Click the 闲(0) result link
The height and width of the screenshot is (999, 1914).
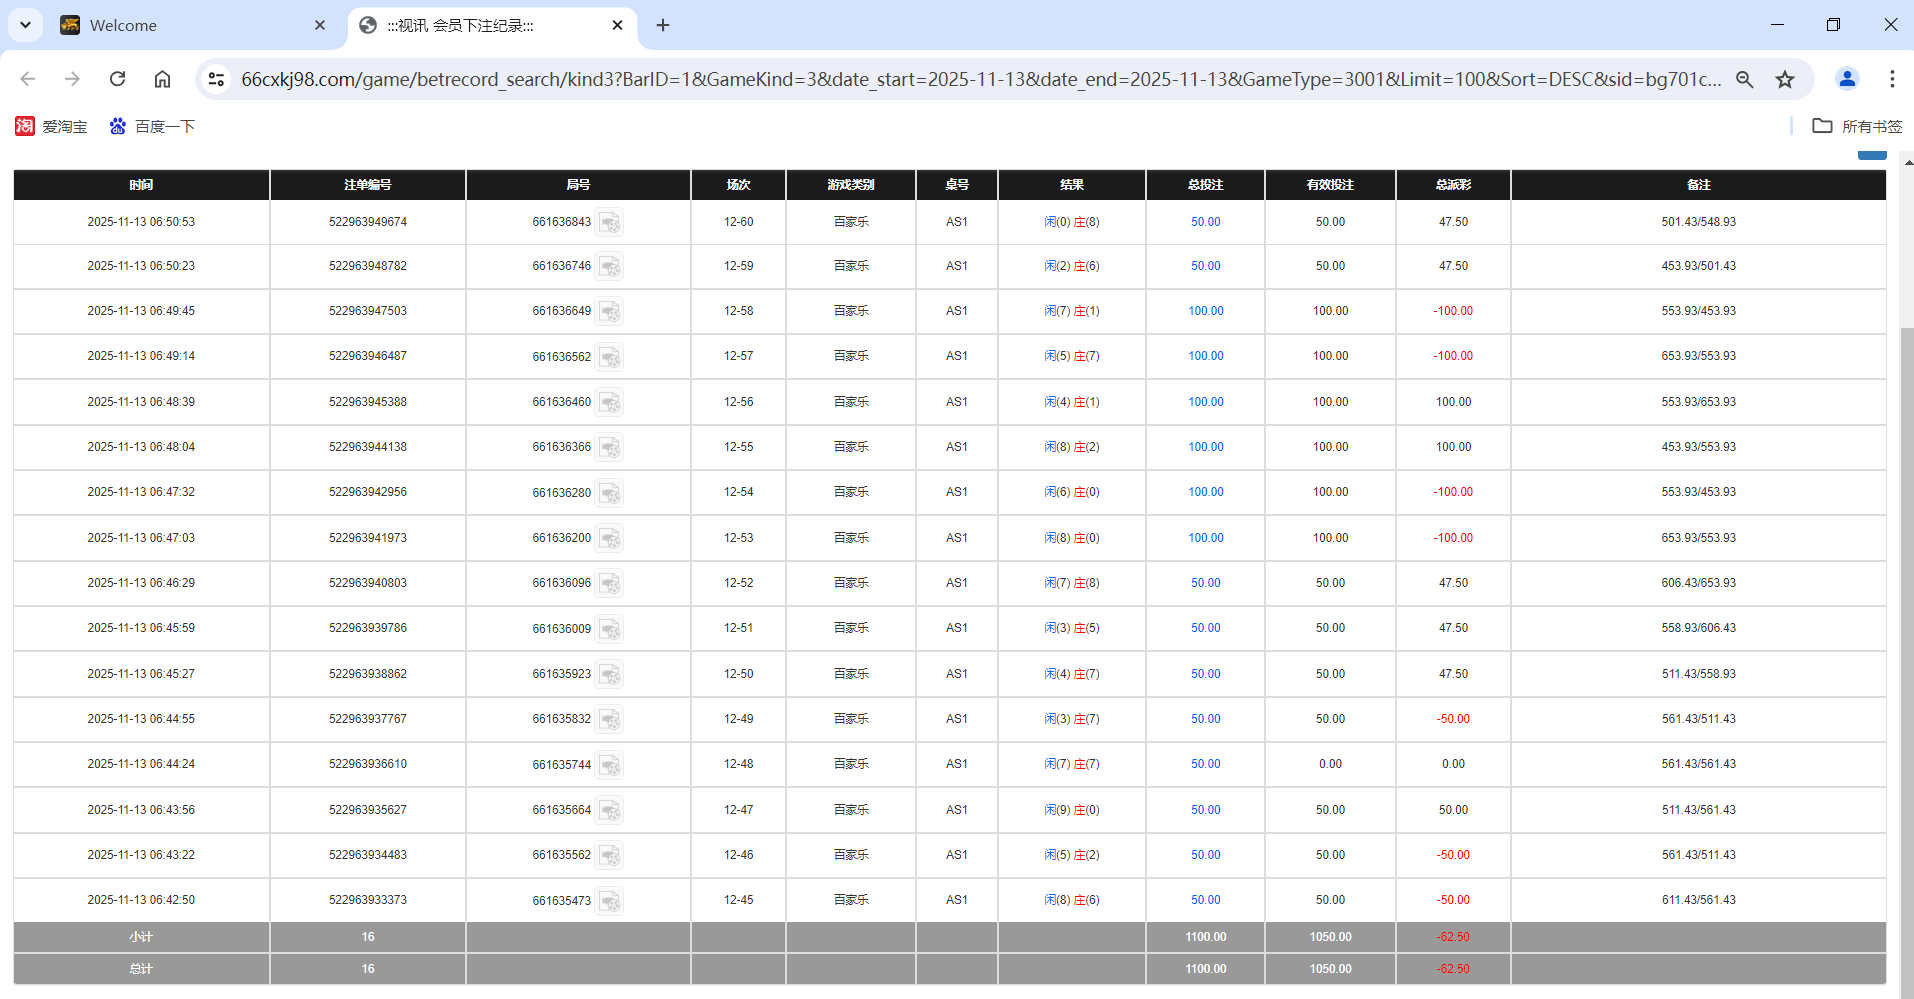1055,222
